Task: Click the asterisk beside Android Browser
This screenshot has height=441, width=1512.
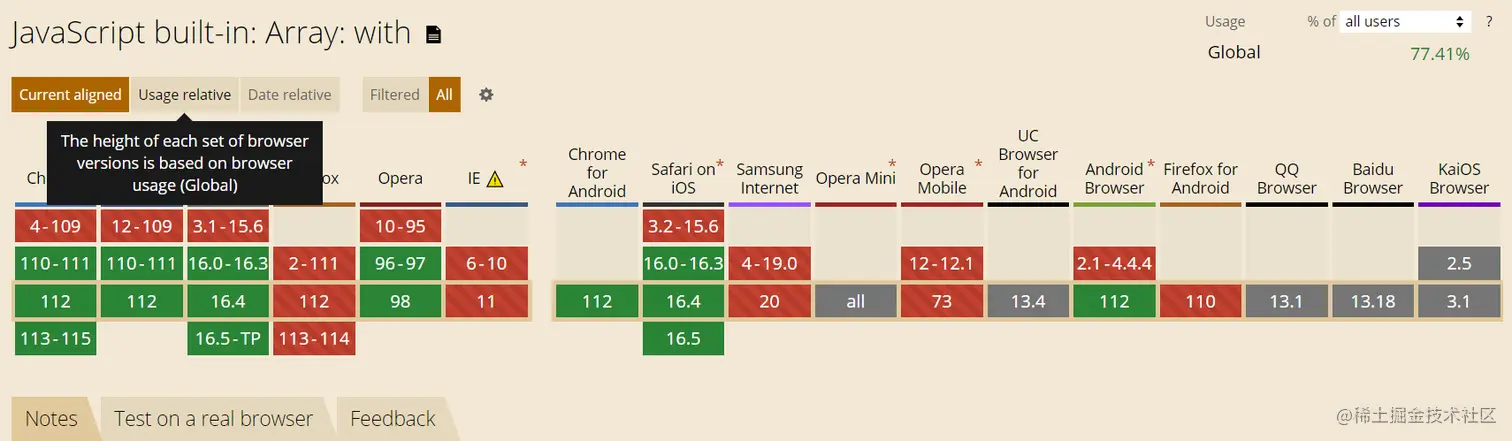Action: tap(1151, 163)
